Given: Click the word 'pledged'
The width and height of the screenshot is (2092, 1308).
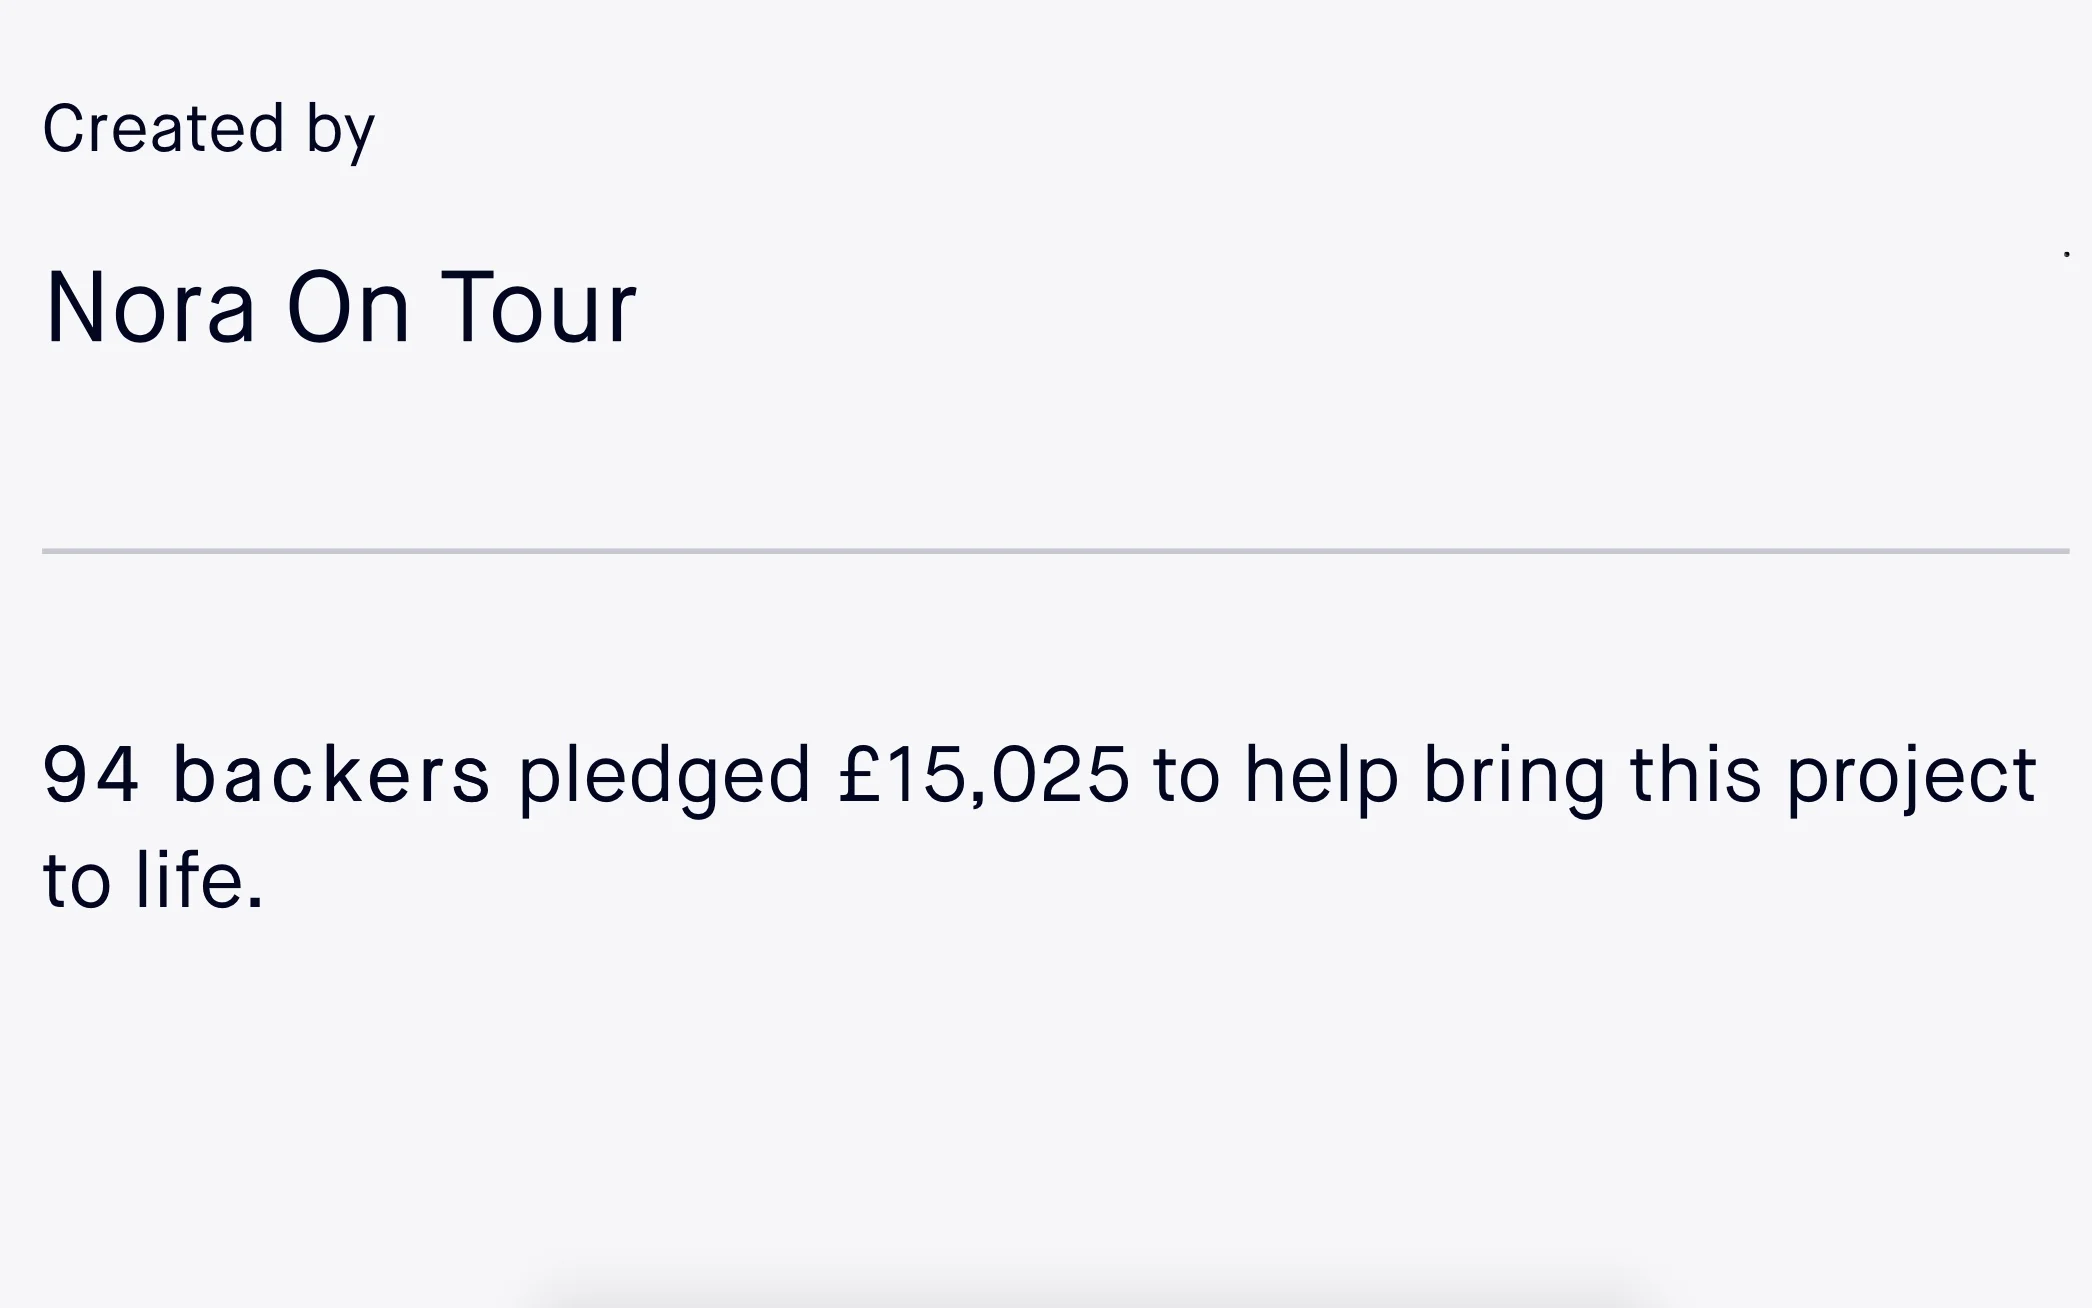Looking at the screenshot, I should point(664,779).
